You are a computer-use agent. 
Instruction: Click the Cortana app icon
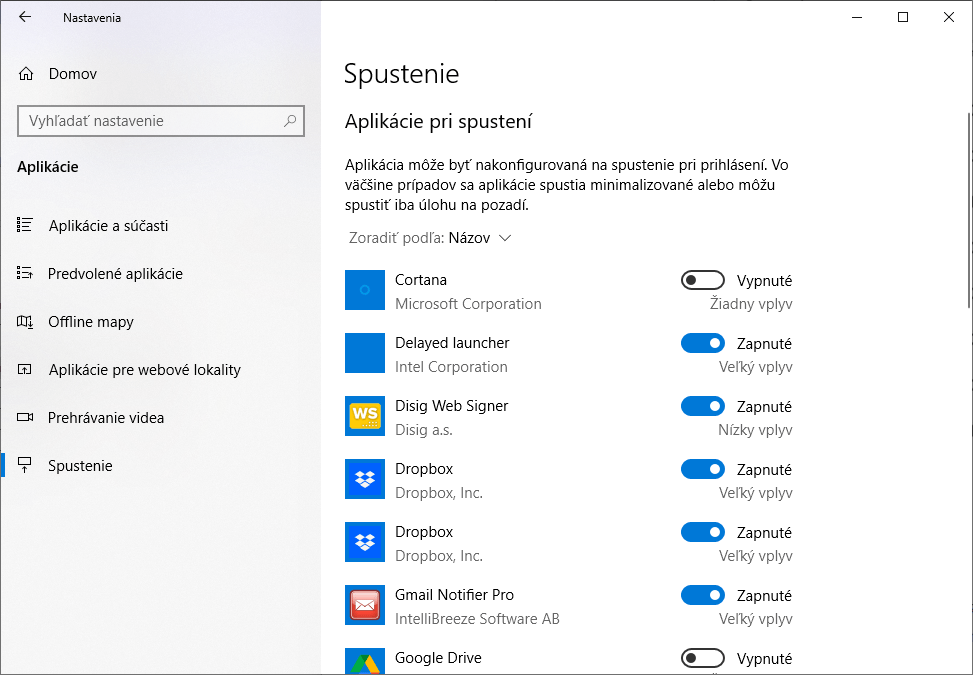pos(365,290)
